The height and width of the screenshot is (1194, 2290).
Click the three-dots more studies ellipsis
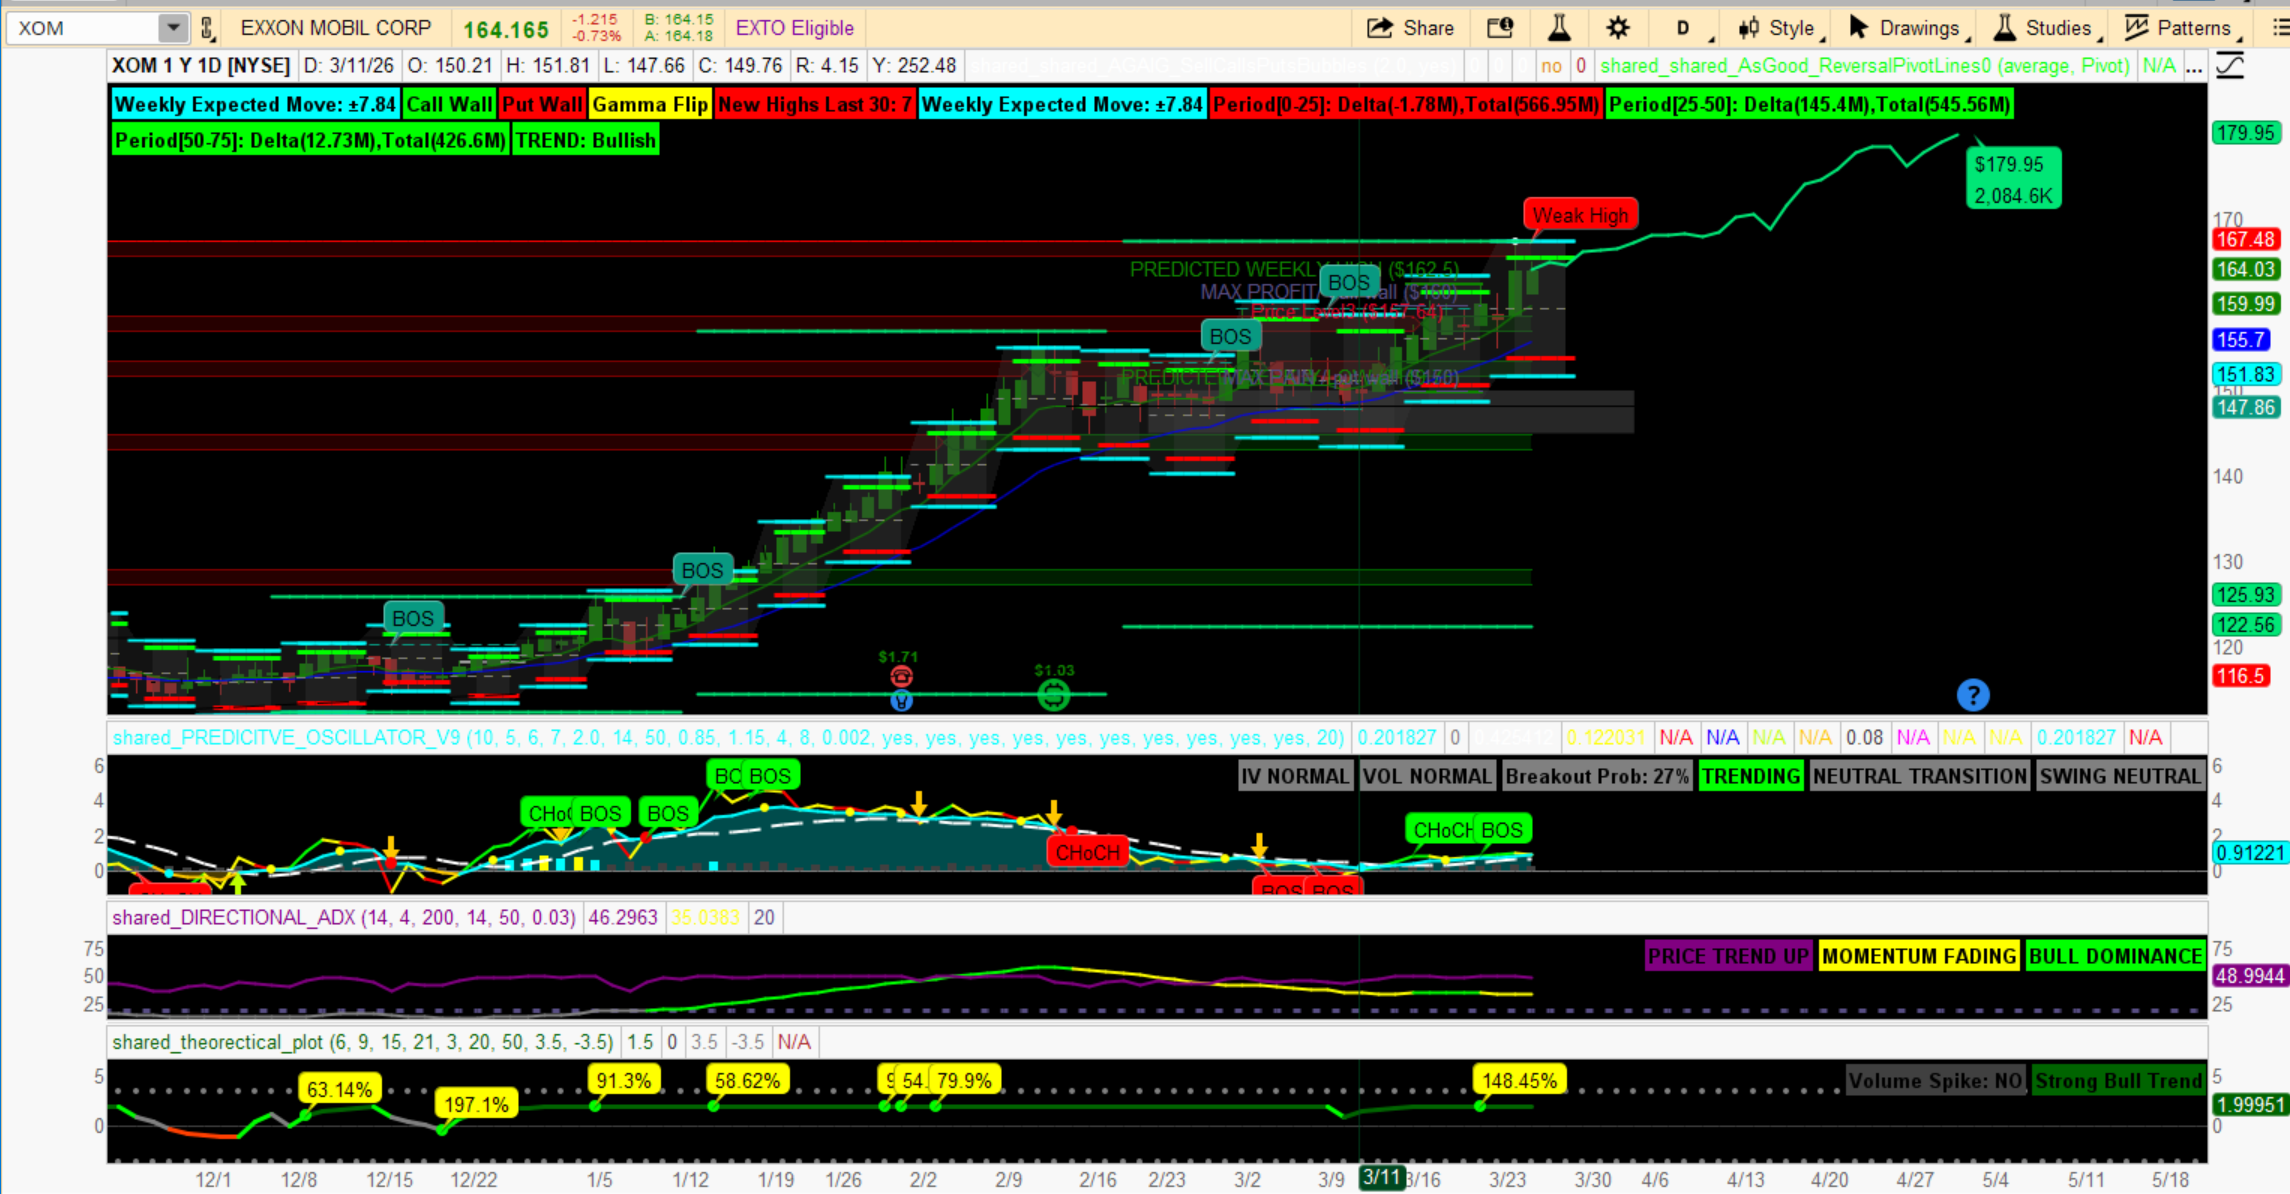click(x=2193, y=66)
